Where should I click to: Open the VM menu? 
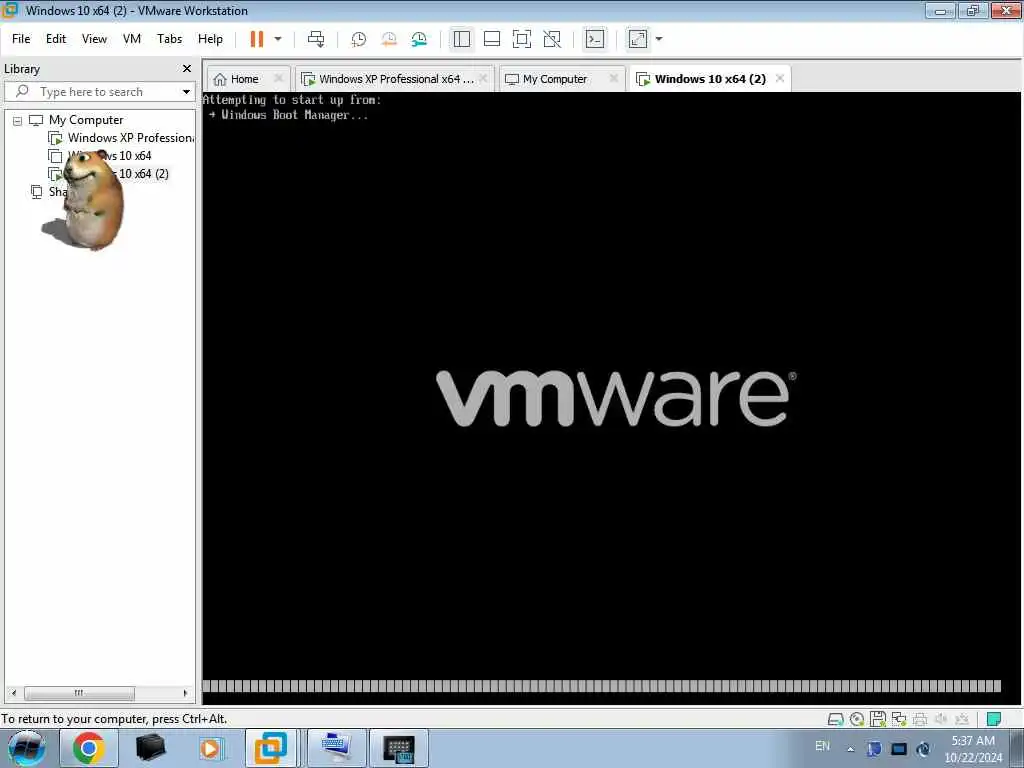(132, 39)
